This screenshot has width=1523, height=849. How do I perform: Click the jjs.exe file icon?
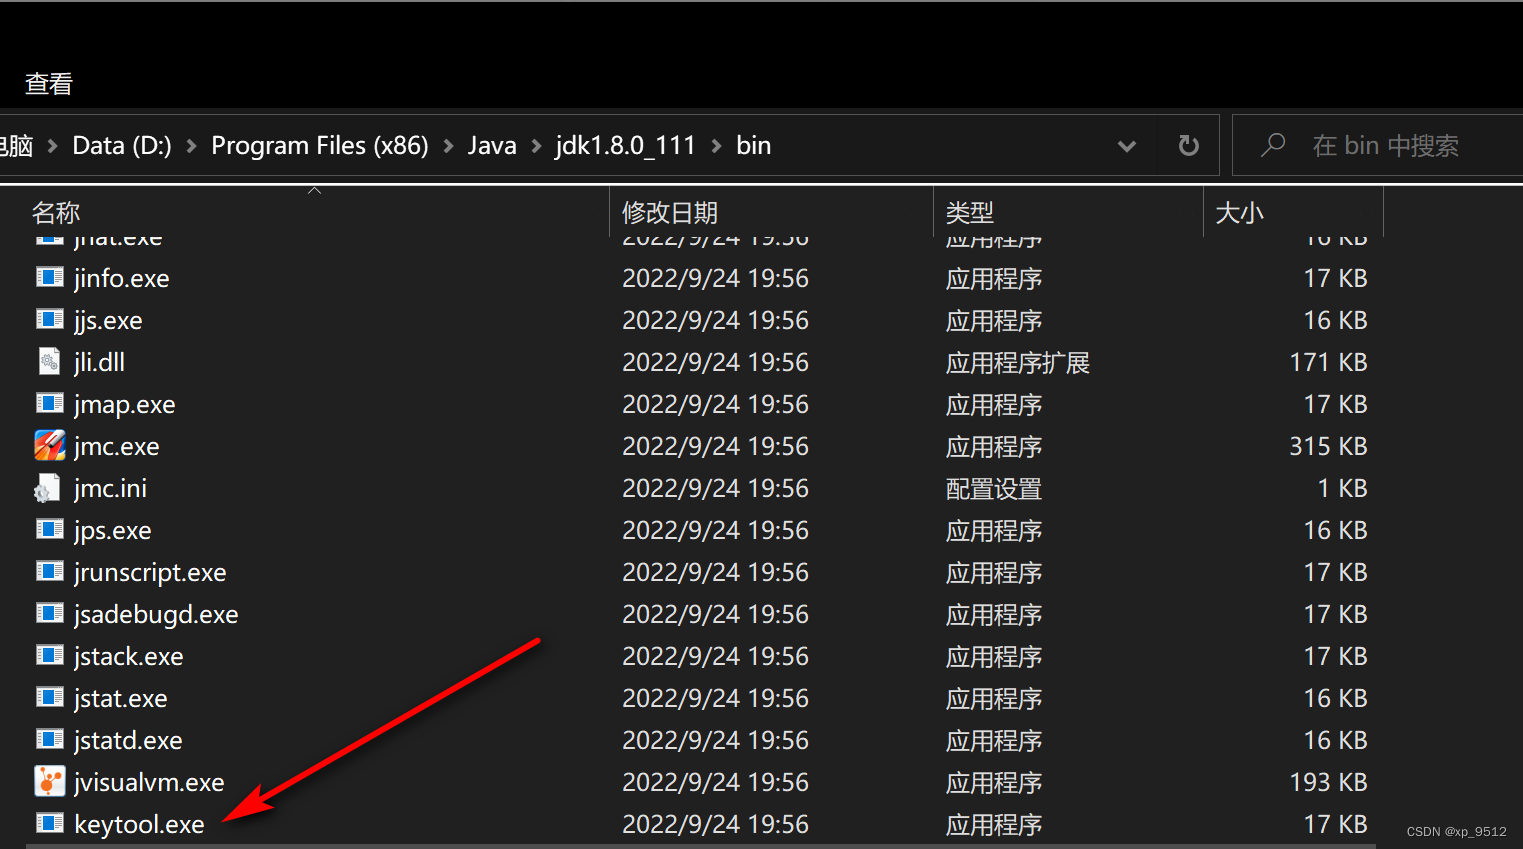[50, 319]
